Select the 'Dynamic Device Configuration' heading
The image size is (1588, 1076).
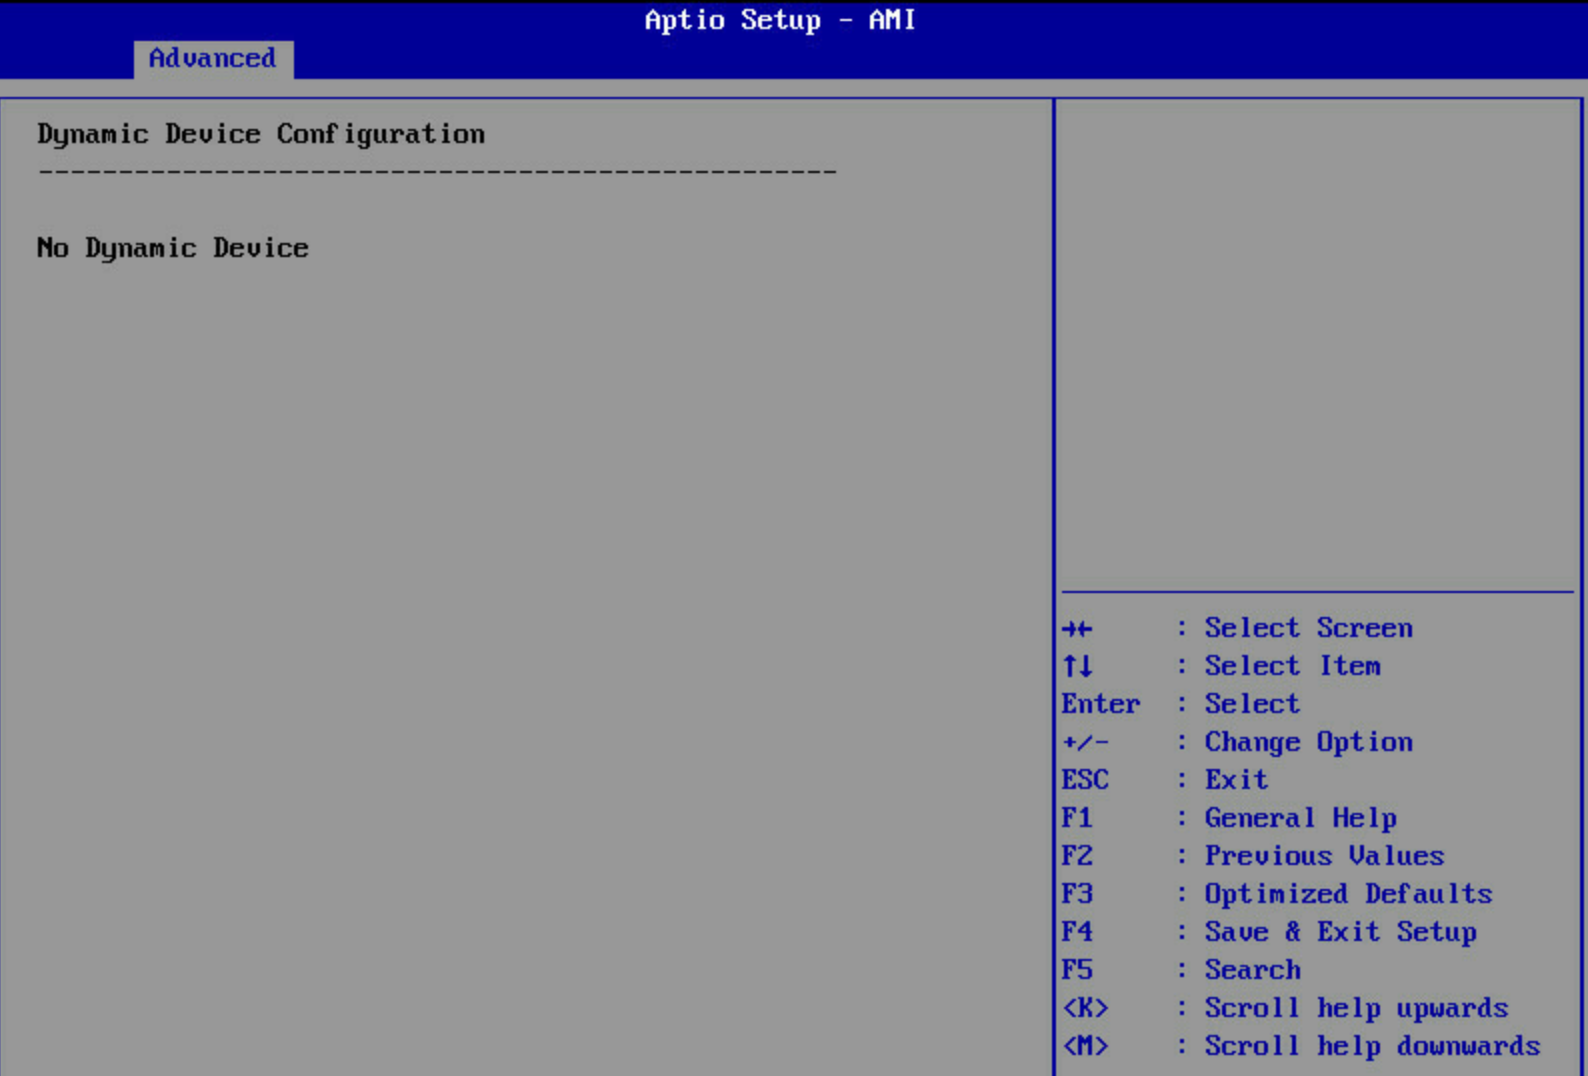(x=261, y=134)
